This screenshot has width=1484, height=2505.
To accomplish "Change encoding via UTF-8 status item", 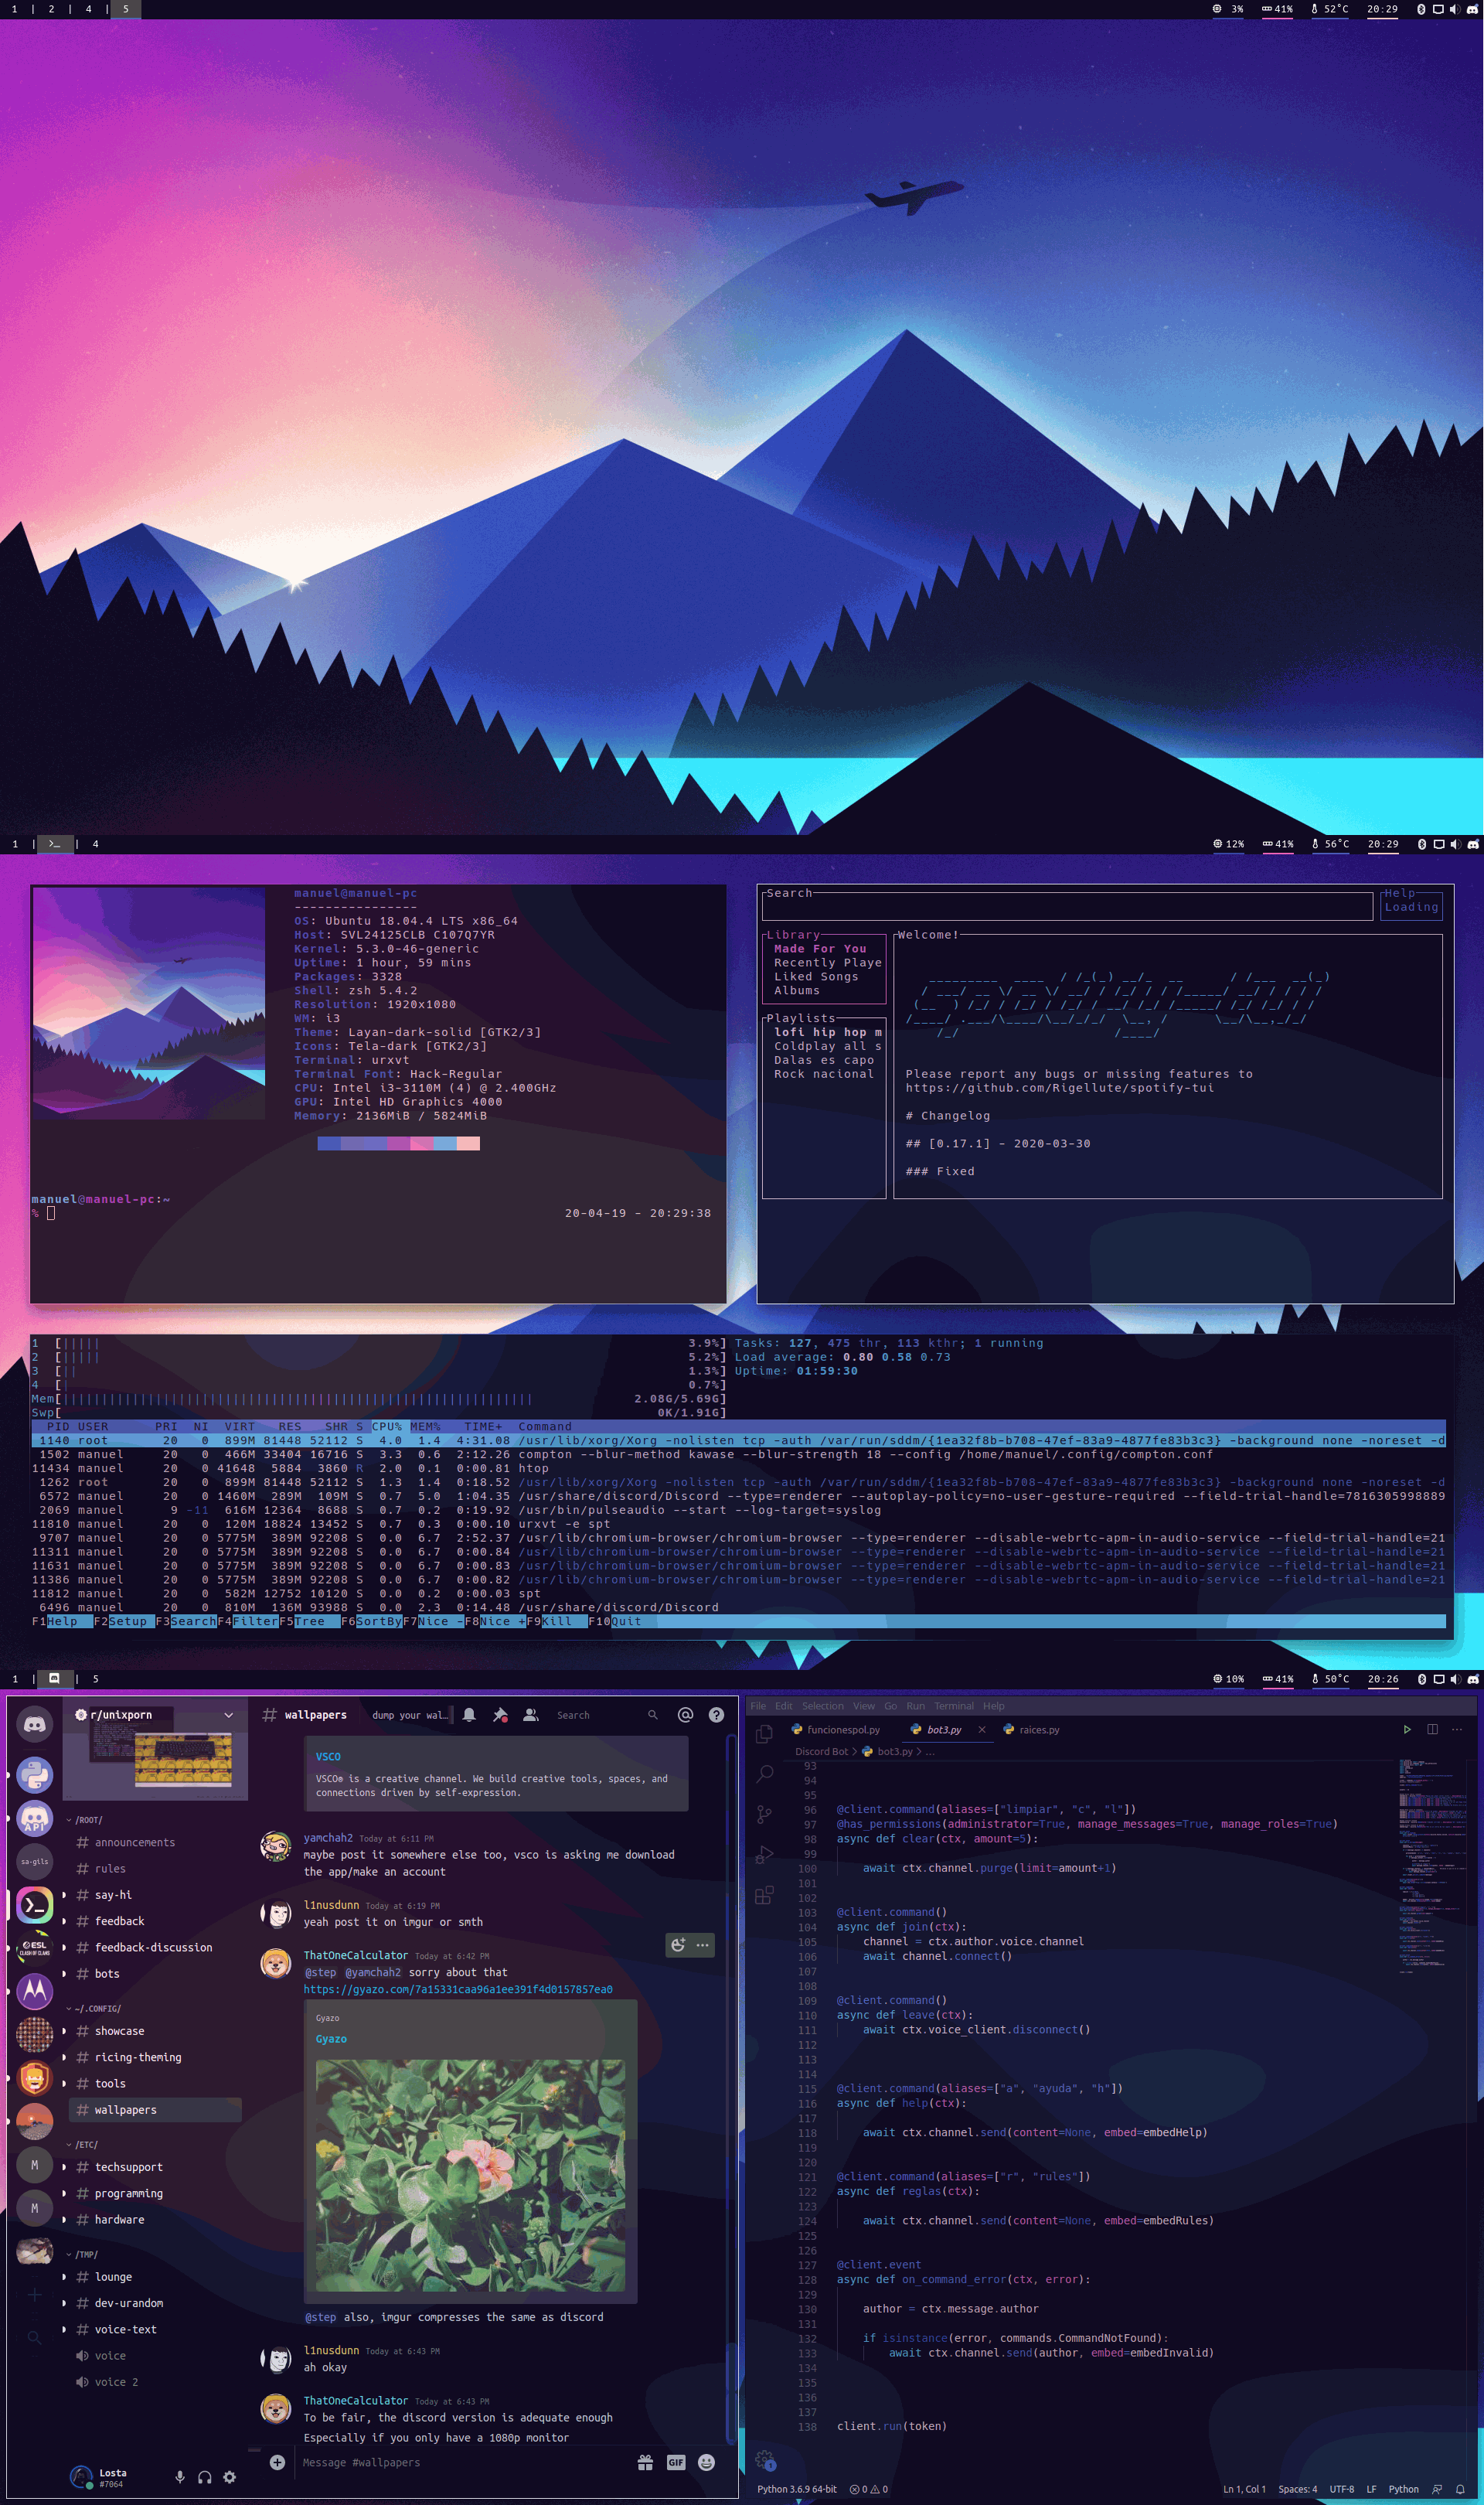I will pyautogui.click(x=1341, y=2489).
